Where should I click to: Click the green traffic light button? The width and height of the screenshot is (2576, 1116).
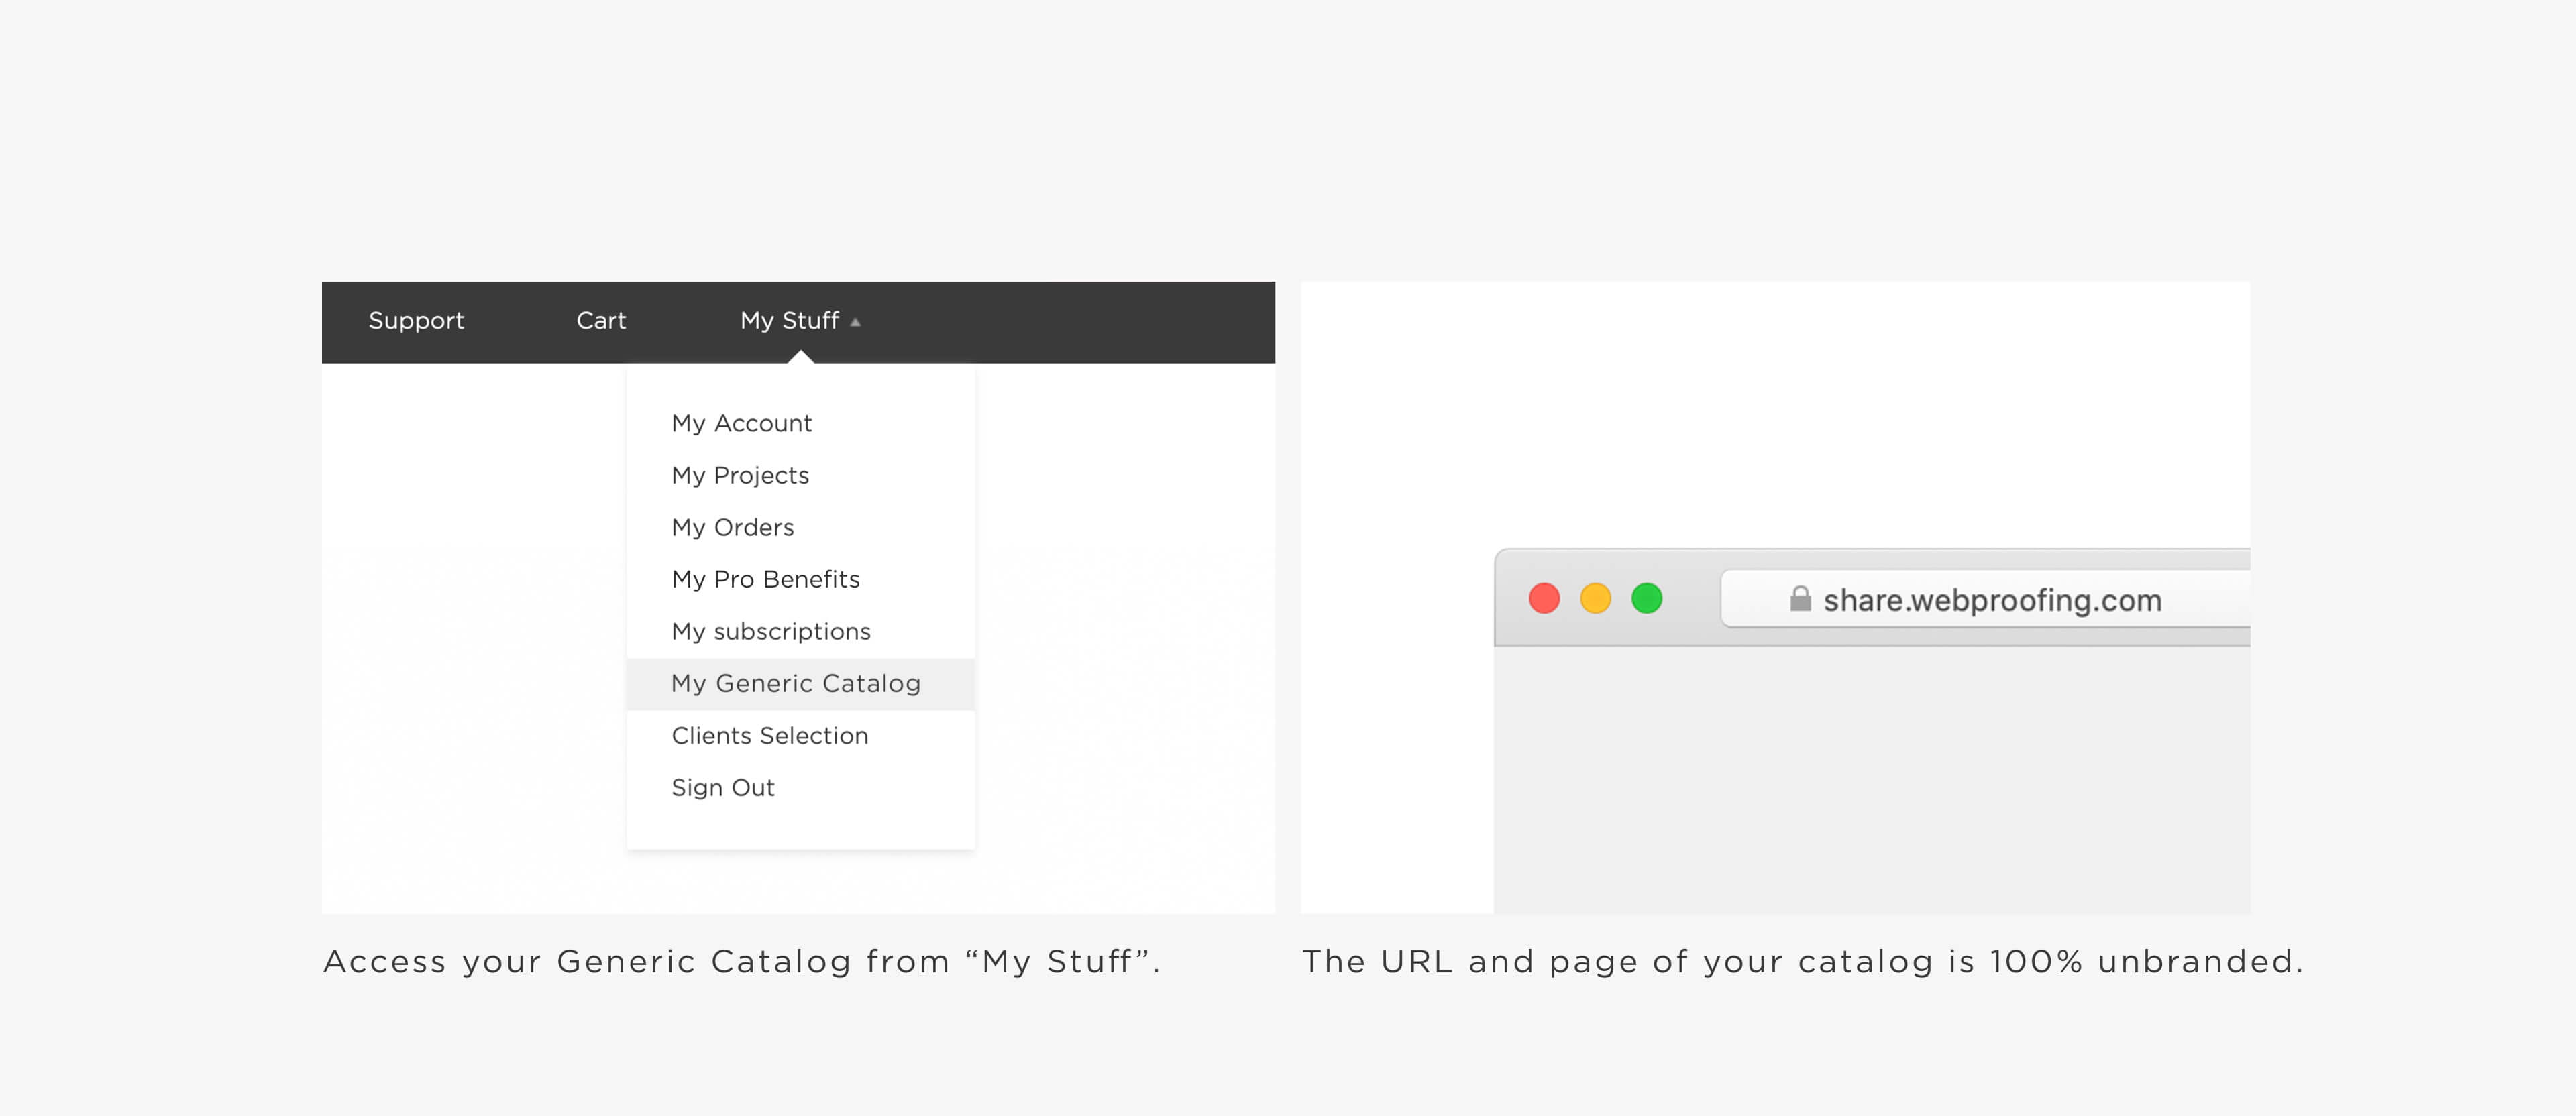pos(1647,599)
